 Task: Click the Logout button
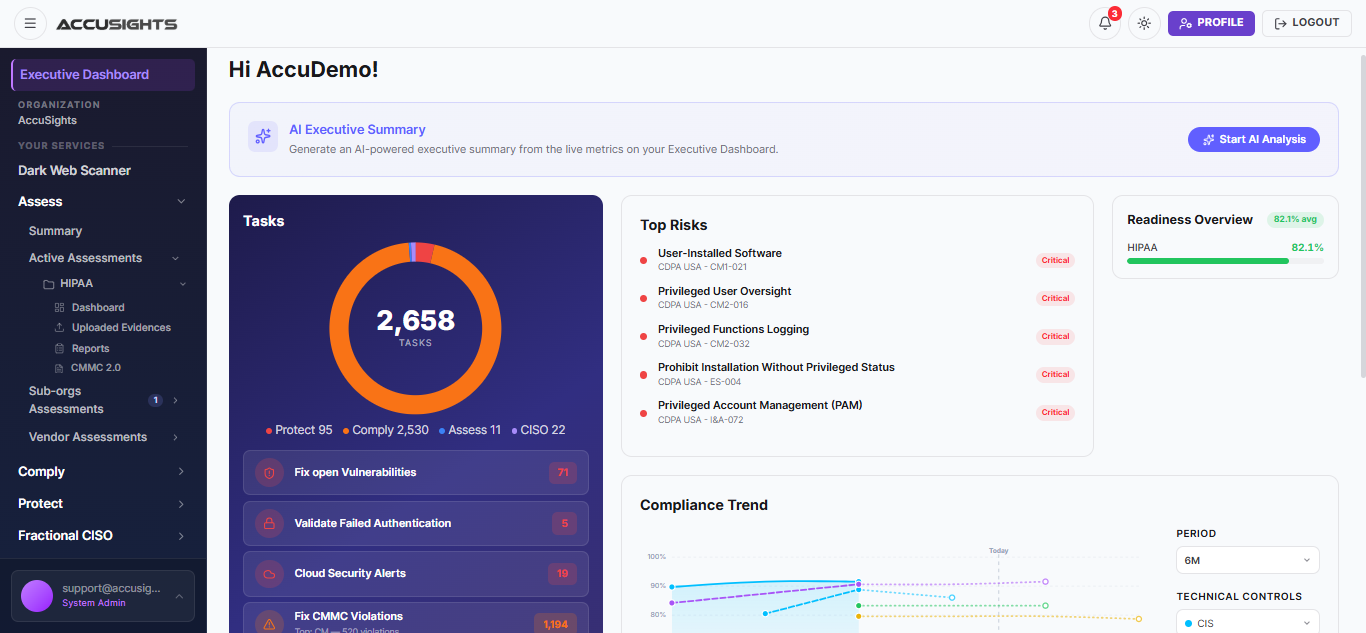tap(1307, 23)
